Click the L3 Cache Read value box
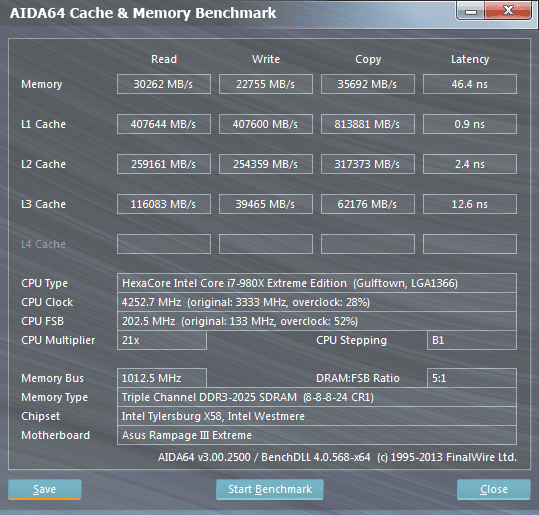Viewport: 539px width, 515px height. pos(164,204)
